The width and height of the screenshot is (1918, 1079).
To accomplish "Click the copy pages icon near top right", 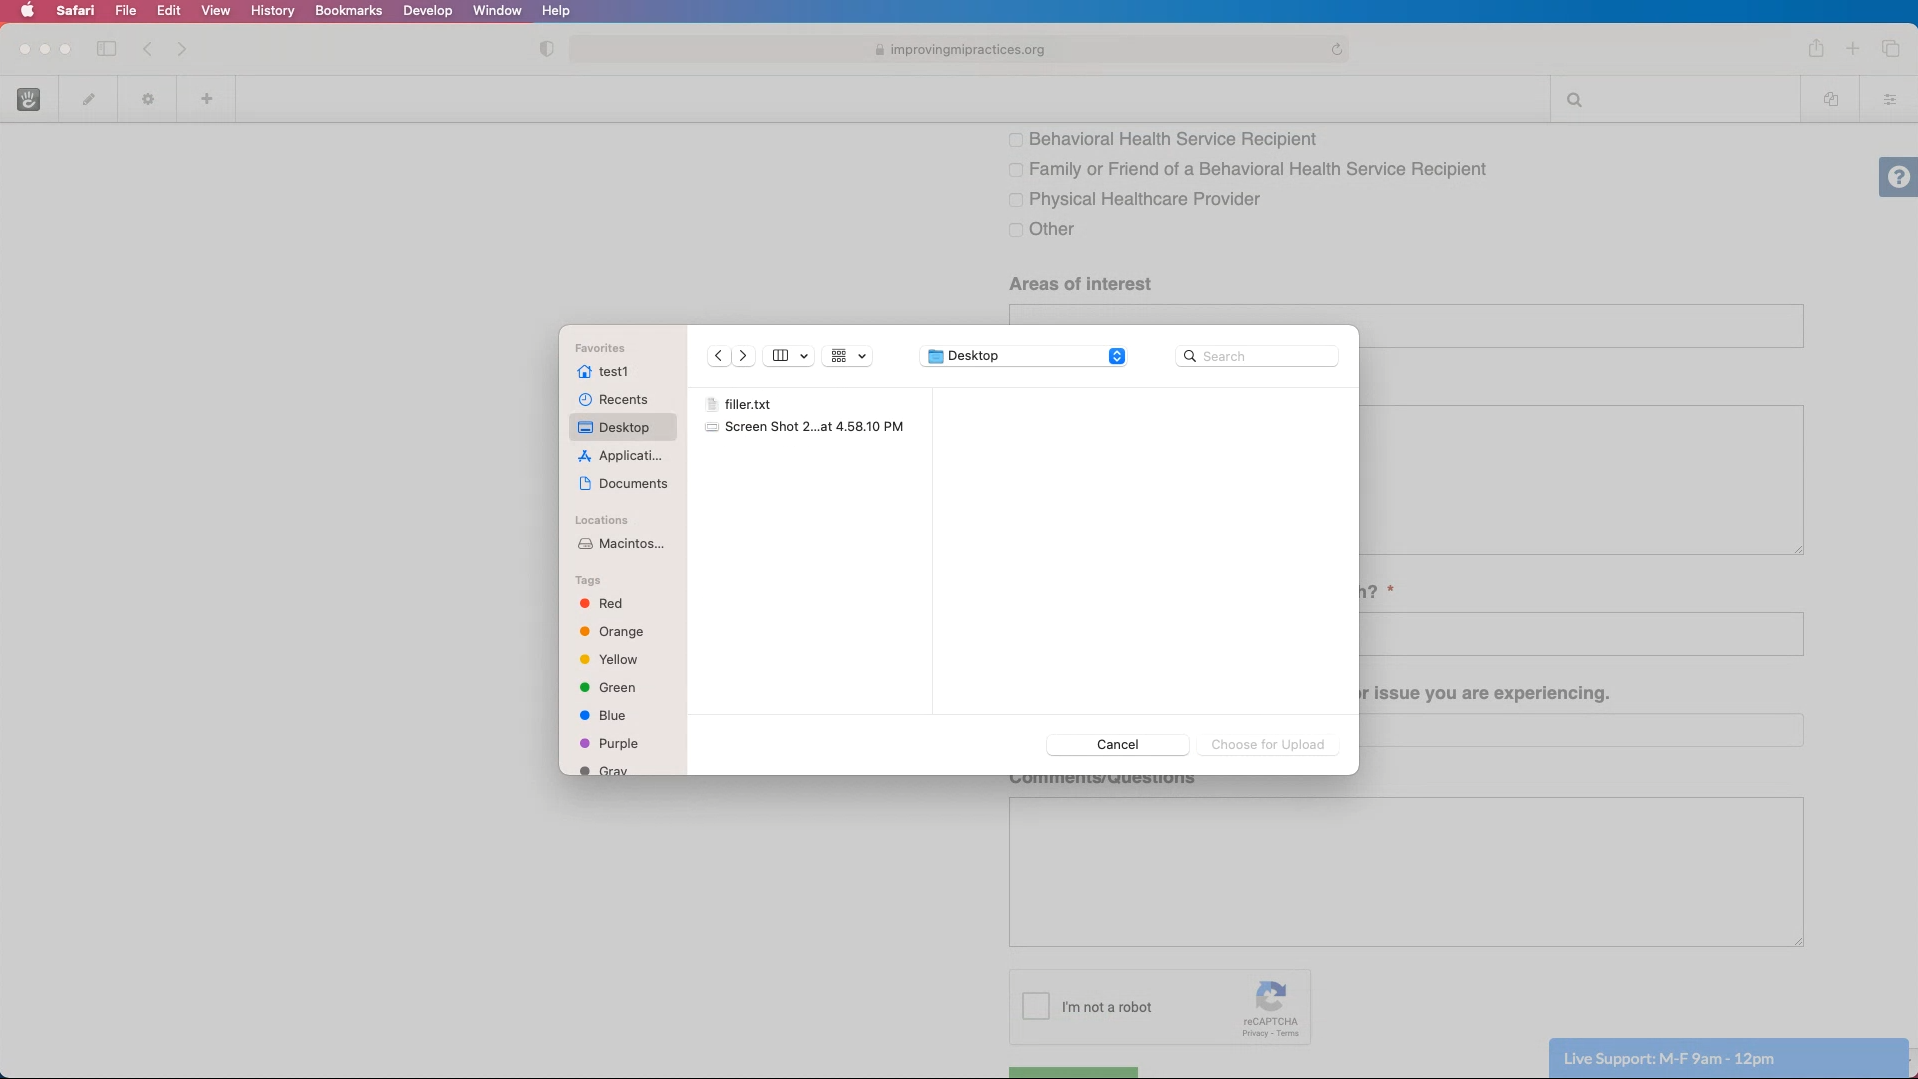I will [x=1831, y=99].
